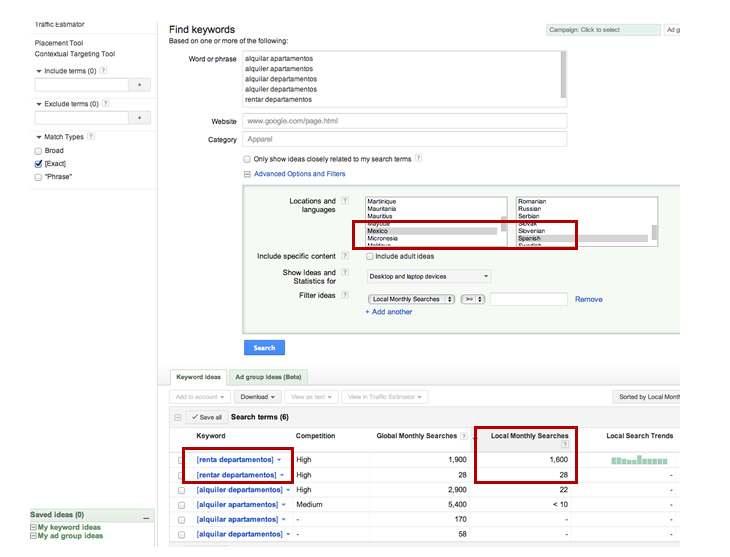Uncheck the [Exact] match type
Image resolution: width=730 pixels, height=557 pixels.
click(x=38, y=164)
